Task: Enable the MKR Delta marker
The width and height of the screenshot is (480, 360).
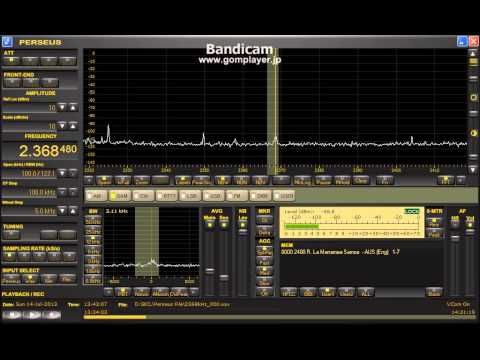Action: pos(264,232)
